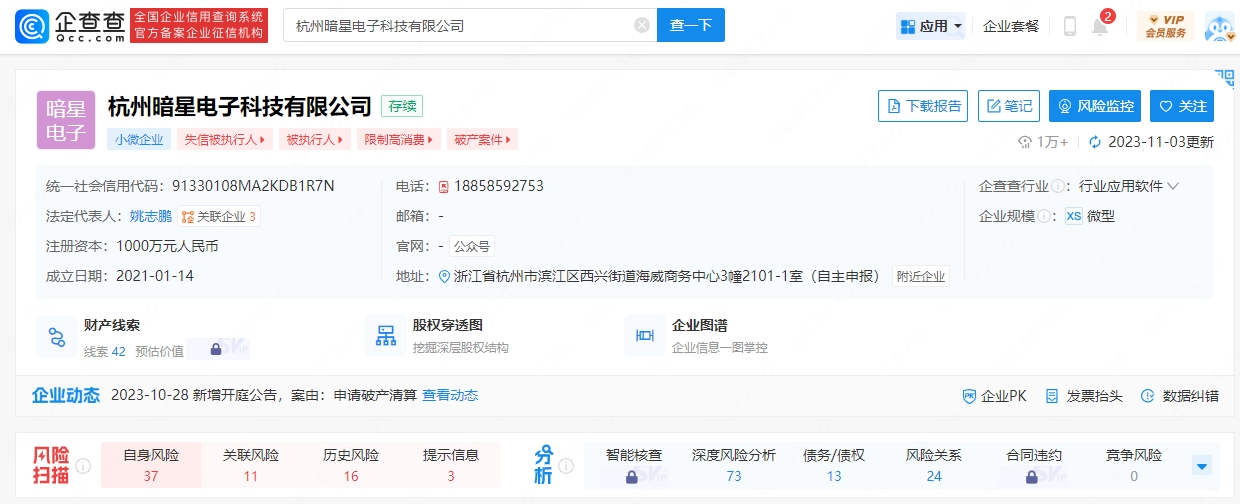This screenshot has height=504, width=1240.
Task: Open VIP member services badge
Action: 1165,25
